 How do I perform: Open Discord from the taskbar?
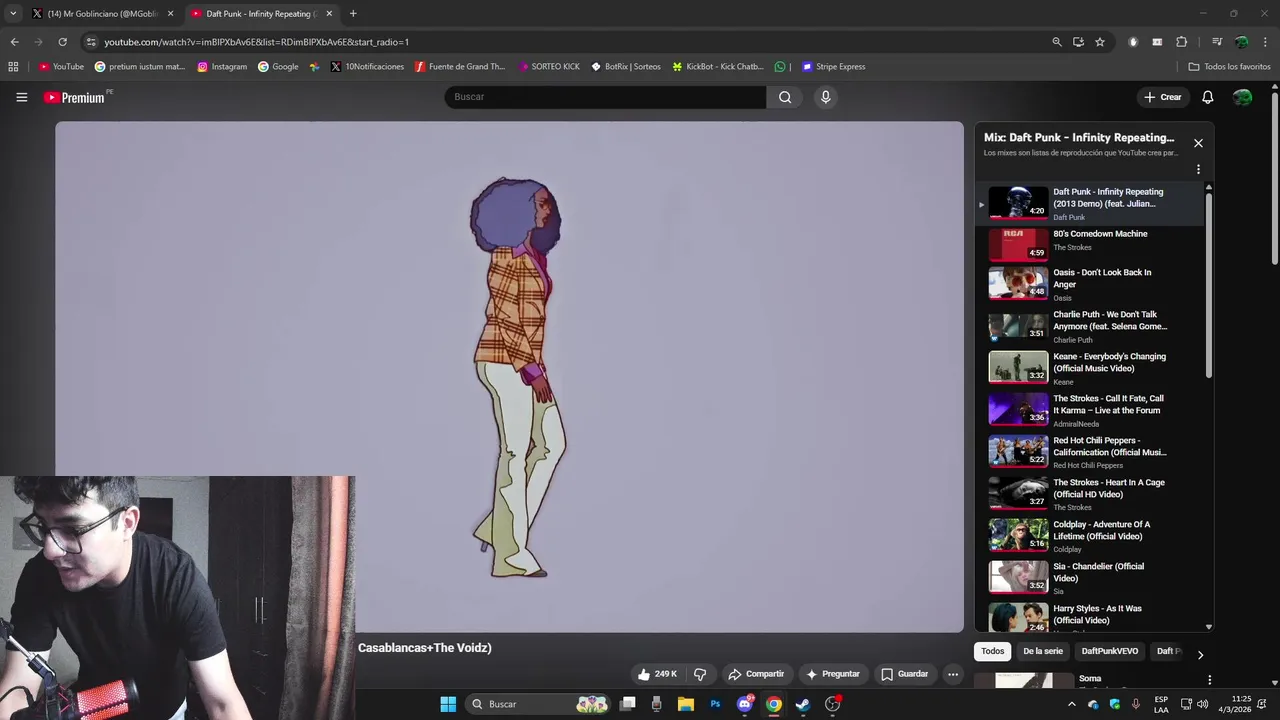coord(744,704)
